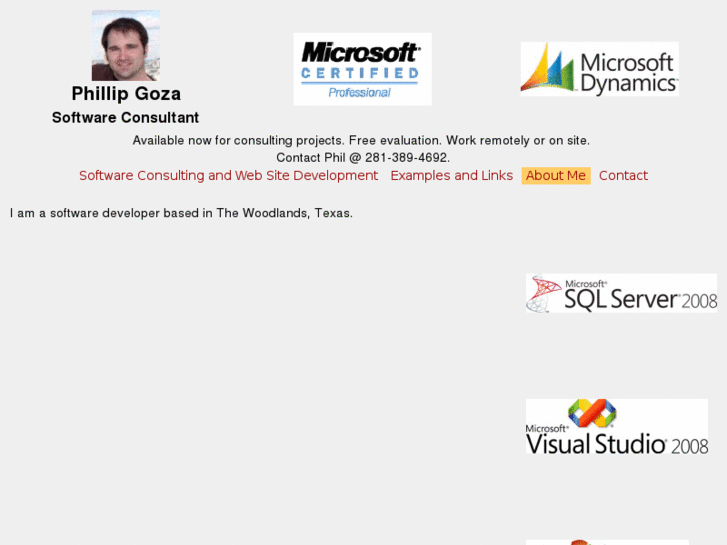Click the 'Available now for consulting projects' text

point(361,141)
